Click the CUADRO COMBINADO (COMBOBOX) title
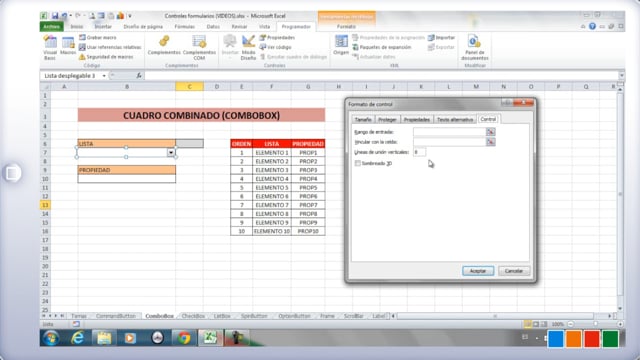The width and height of the screenshot is (640, 360). tap(201, 116)
